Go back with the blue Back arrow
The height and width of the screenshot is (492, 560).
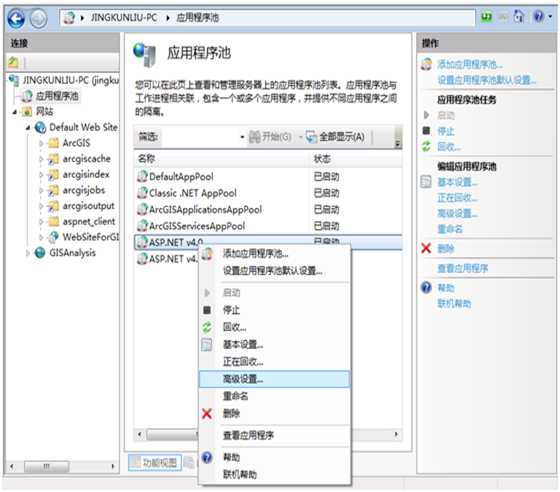click(16, 18)
